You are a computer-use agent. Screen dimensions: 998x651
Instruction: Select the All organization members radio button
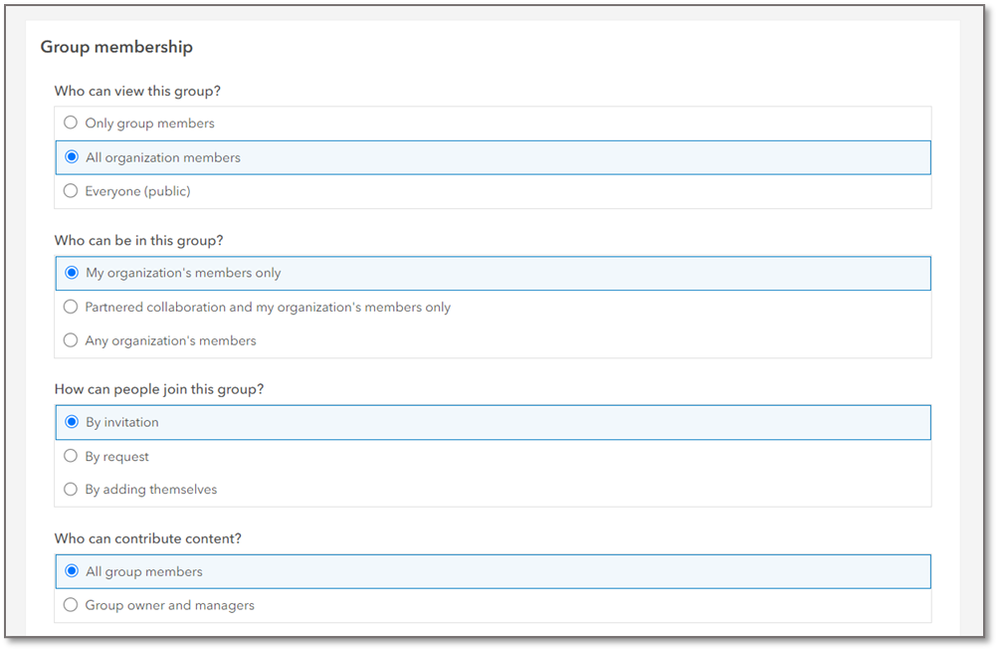(70, 157)
